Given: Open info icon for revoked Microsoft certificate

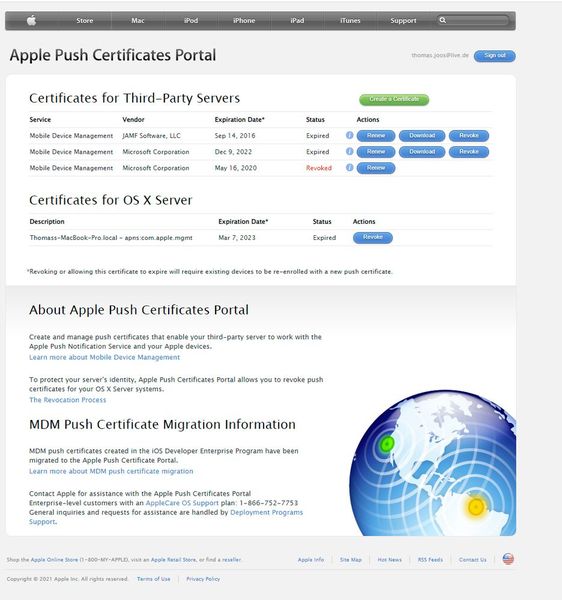Looking at the screenshot, I should pos(349,167).
